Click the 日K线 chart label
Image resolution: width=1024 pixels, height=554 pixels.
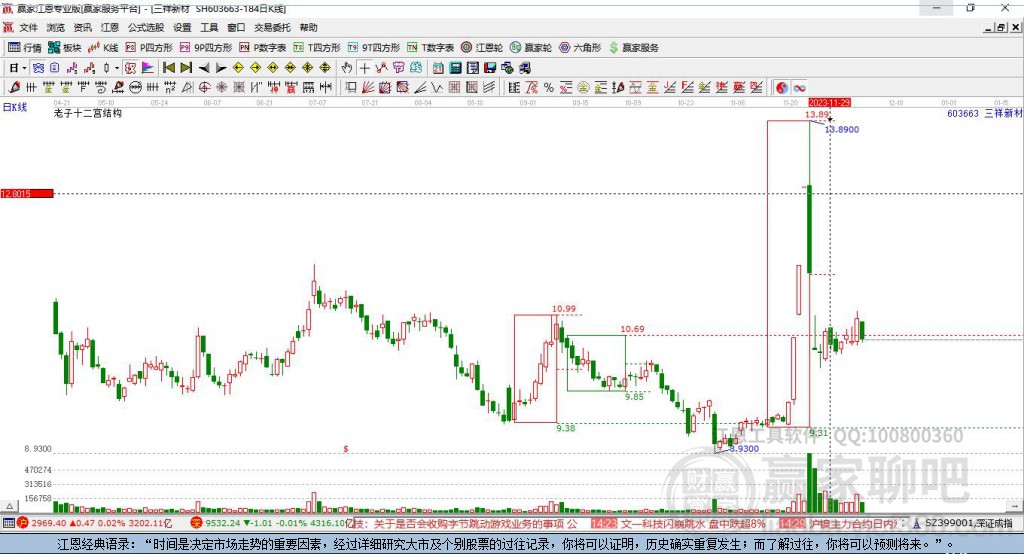click(15, 107)
